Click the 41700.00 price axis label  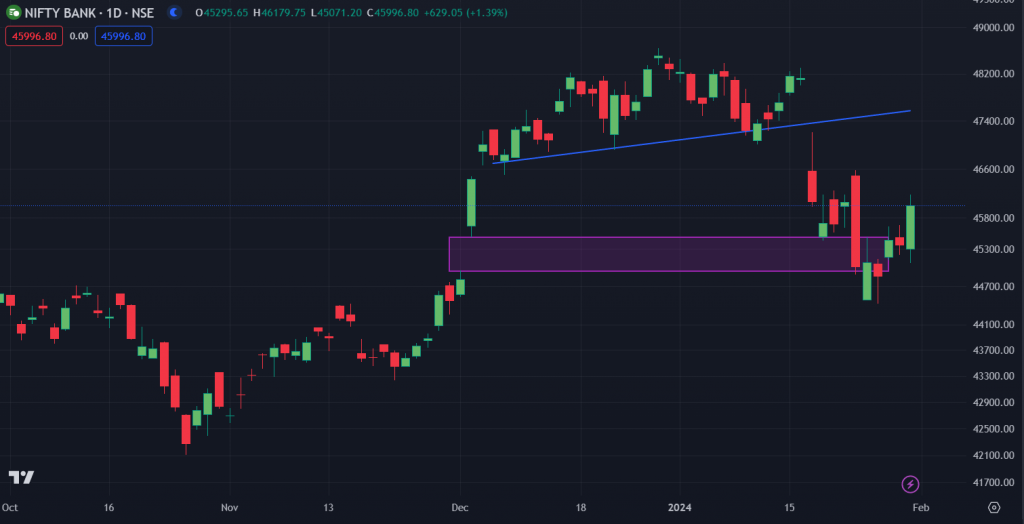pyautogui.click(x=993, y=482)
